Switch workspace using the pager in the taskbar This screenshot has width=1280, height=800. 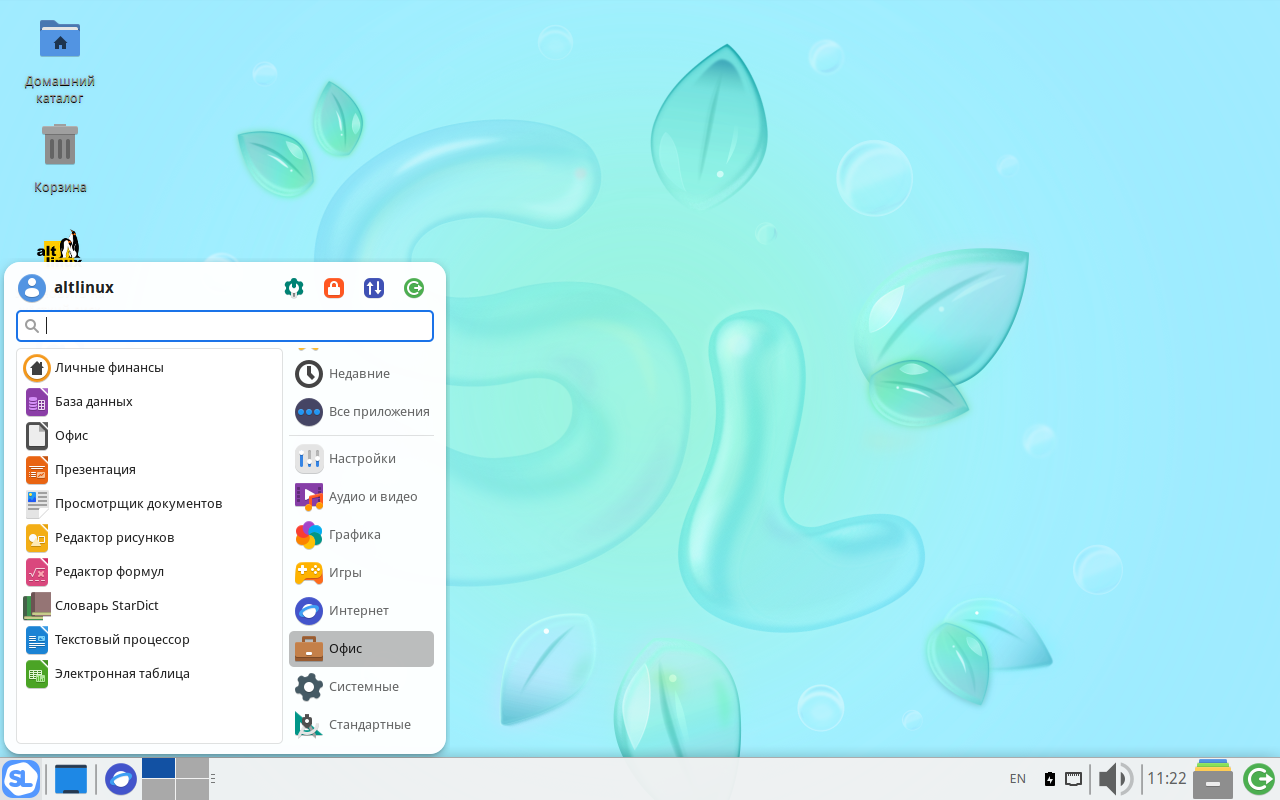pyautogui.click(x=177, y=778)
